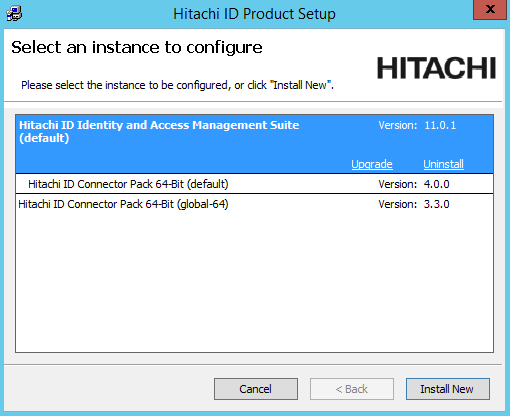Close the Hitachi ID Product Setup window

click(491, 10)
